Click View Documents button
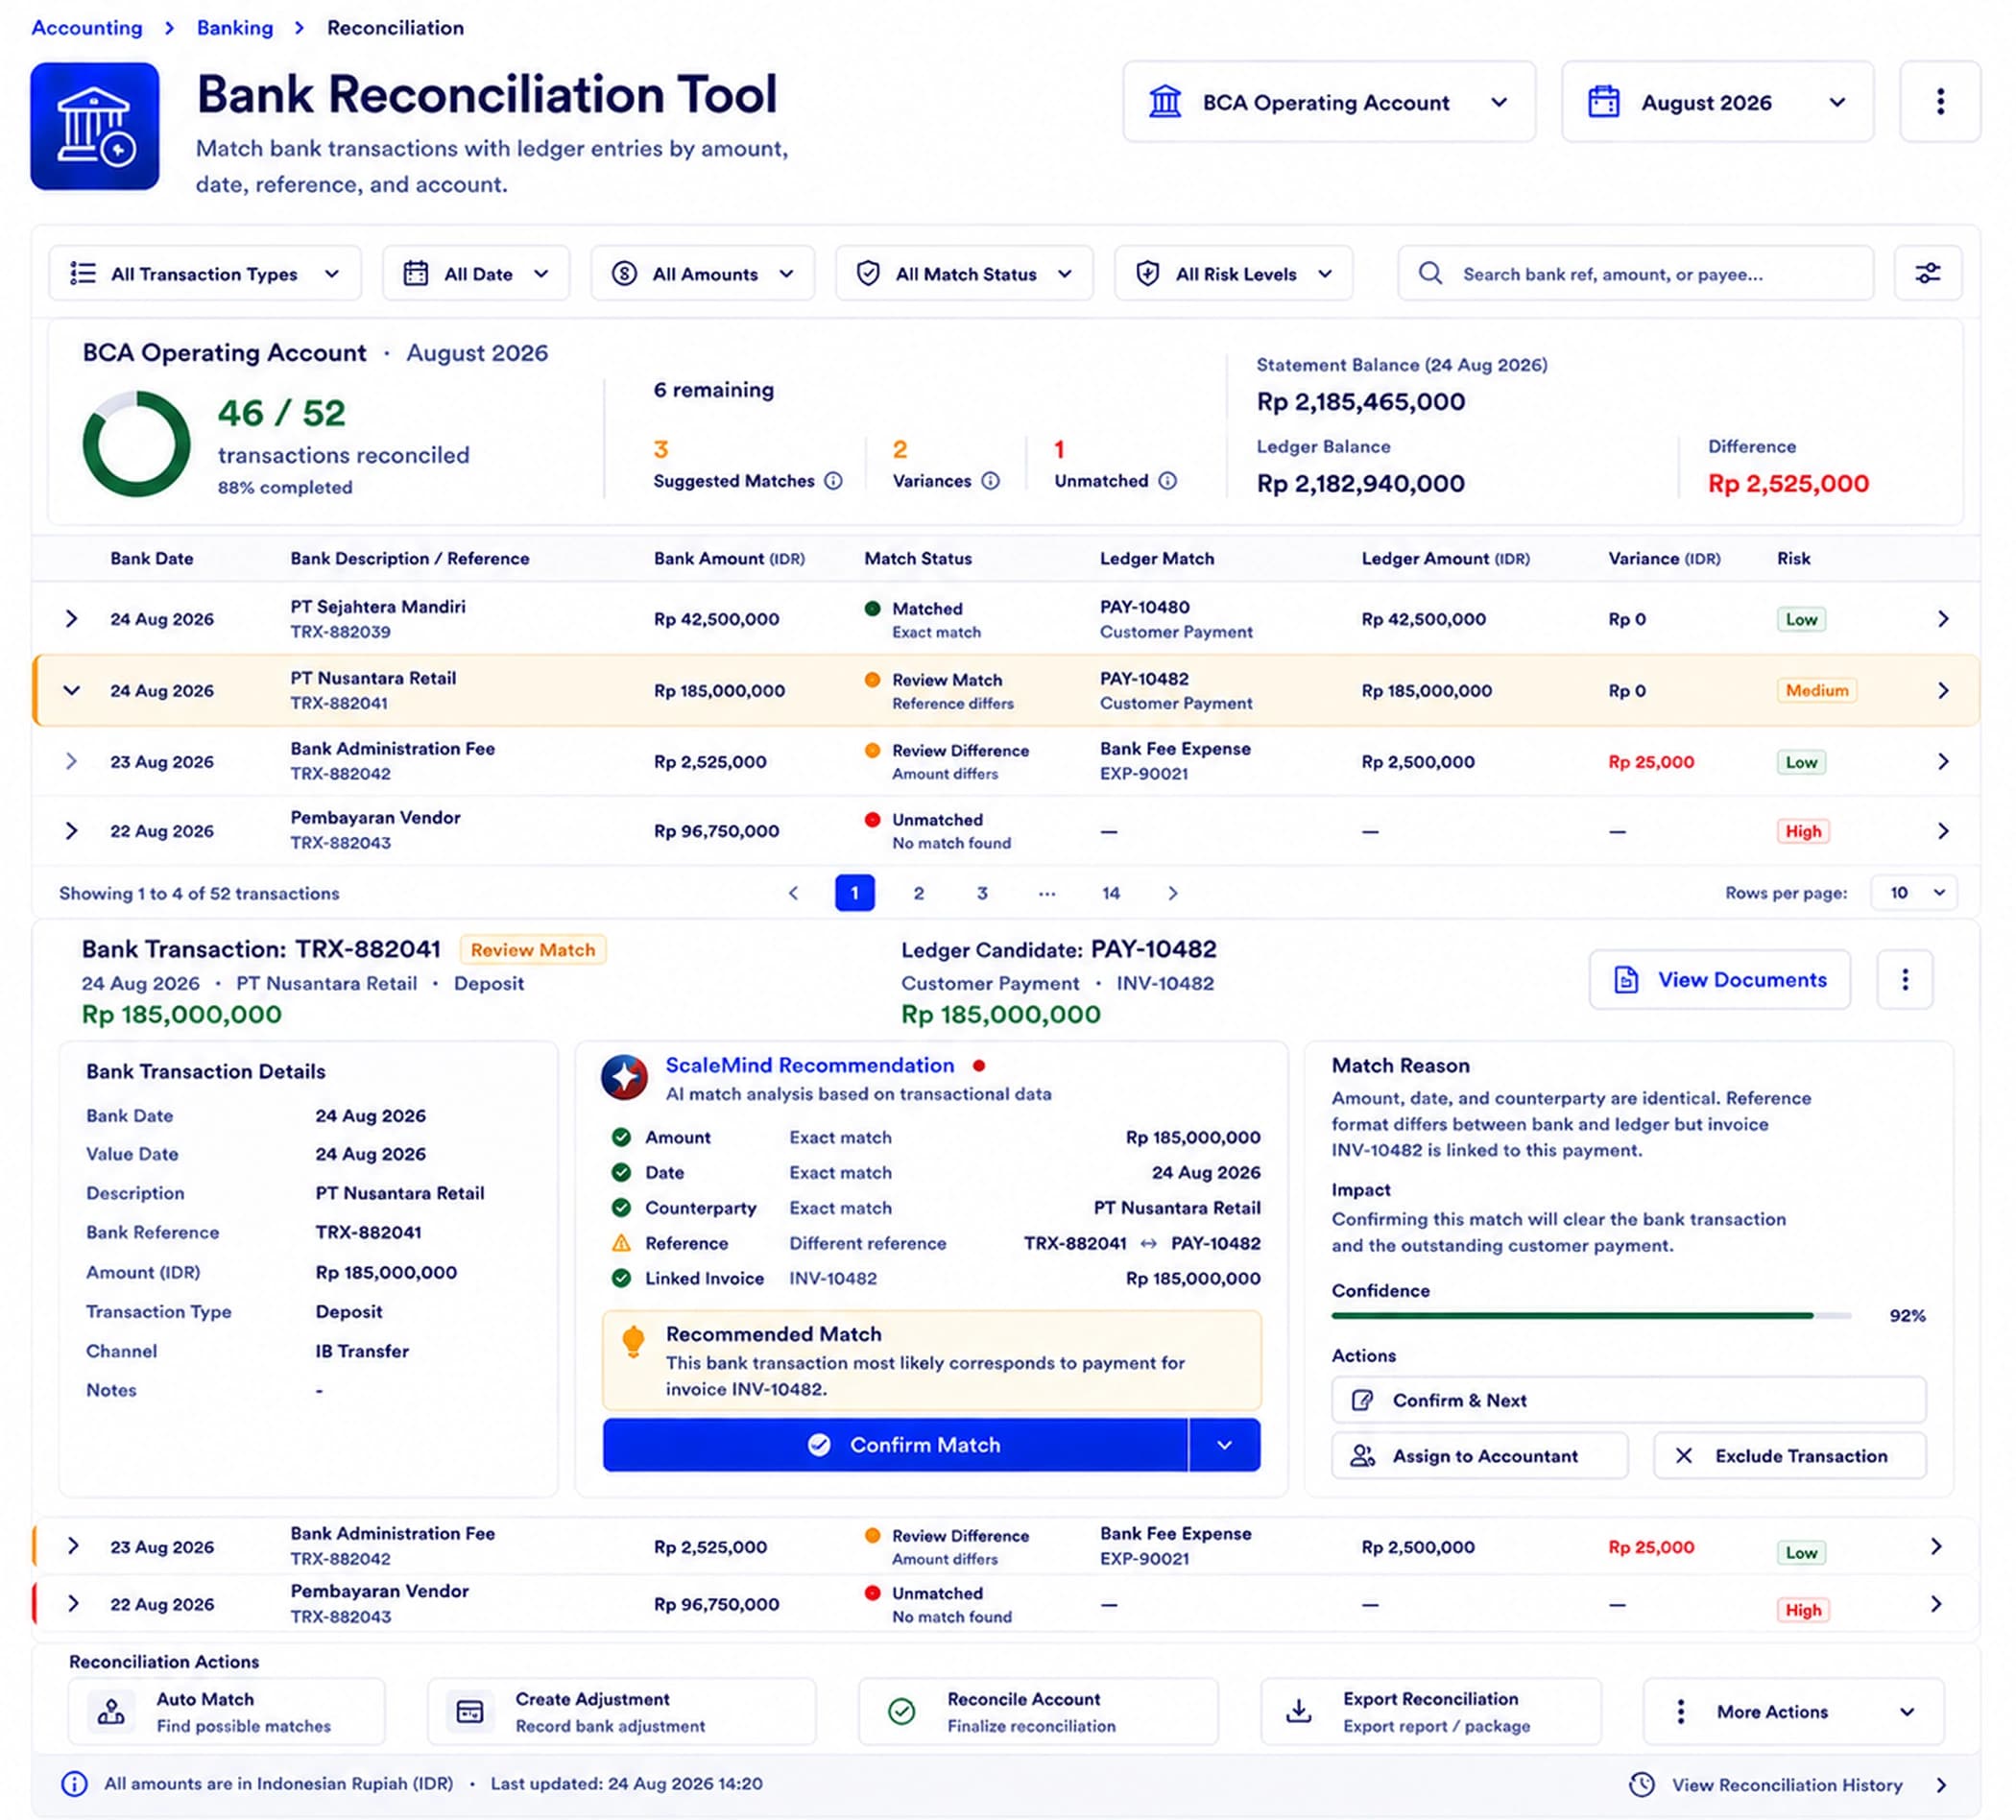This screenshot has width=2016, height=1820. click(1719, 979)
